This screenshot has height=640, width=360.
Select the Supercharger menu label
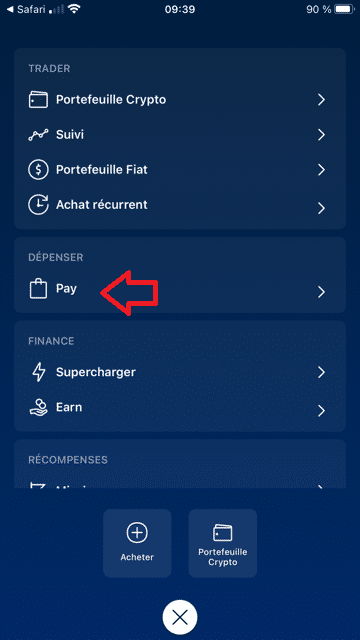click(96, 372)
